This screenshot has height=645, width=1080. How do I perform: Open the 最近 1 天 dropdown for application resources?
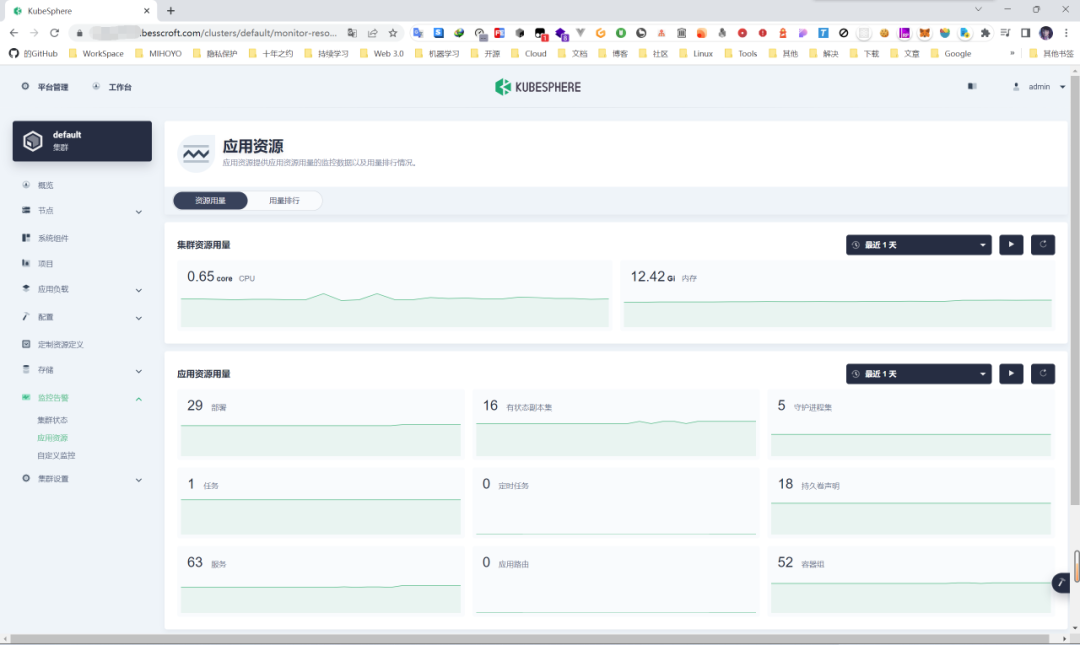tap(918, 374)
